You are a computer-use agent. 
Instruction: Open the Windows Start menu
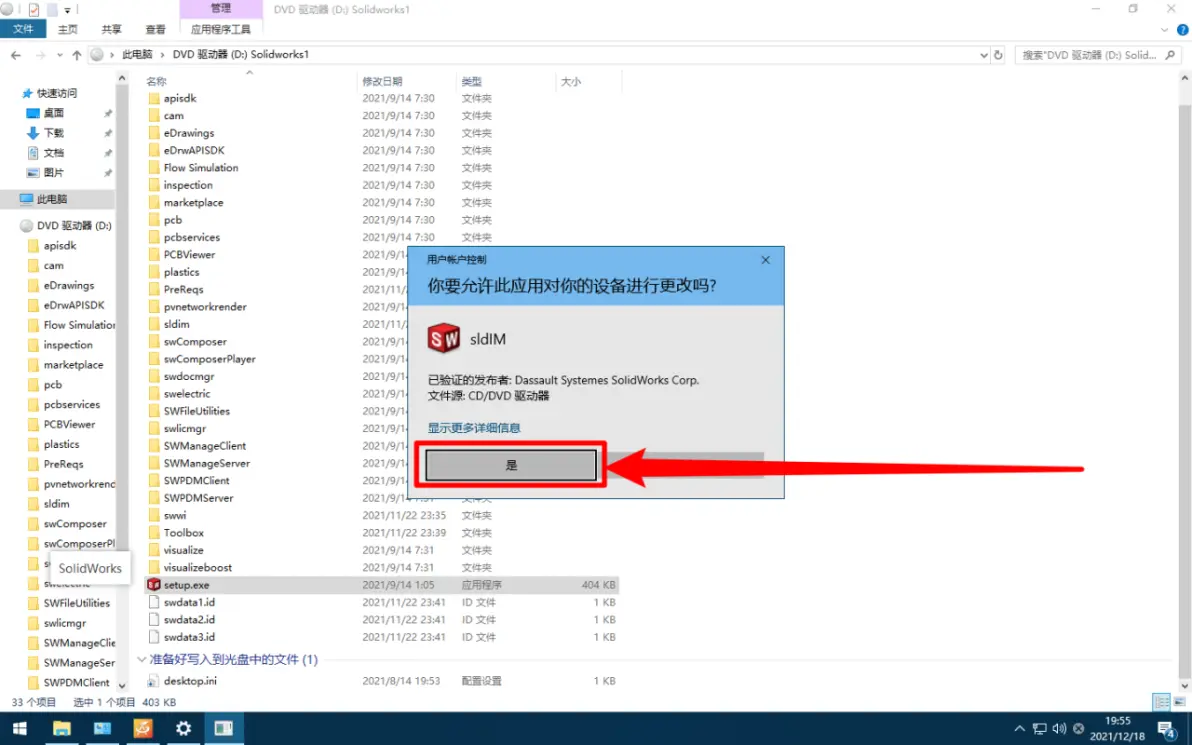click(20, 729)
